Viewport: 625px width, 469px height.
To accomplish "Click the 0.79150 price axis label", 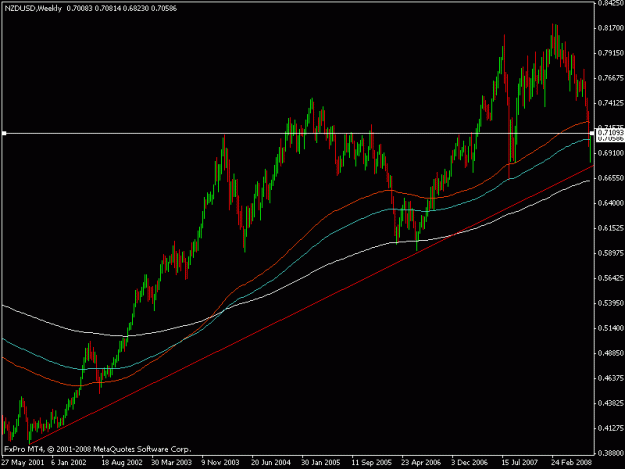I will [x=611, y=53].
